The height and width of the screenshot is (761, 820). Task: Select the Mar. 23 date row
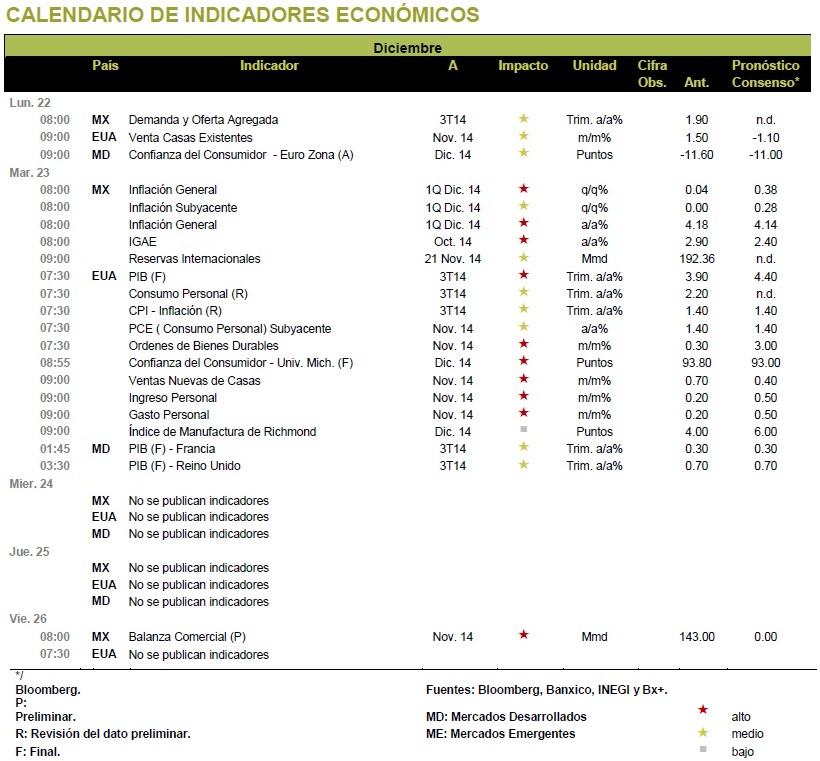pos(29,173)
